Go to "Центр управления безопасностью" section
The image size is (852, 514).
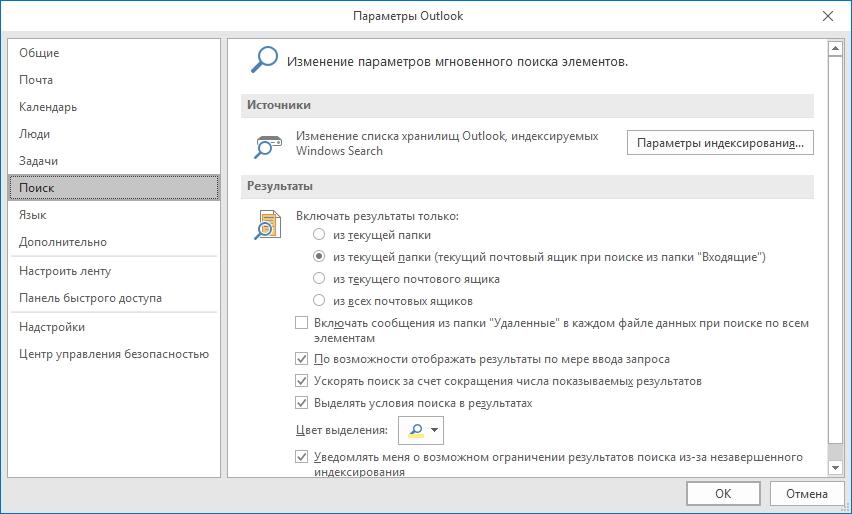pos(114,354)
